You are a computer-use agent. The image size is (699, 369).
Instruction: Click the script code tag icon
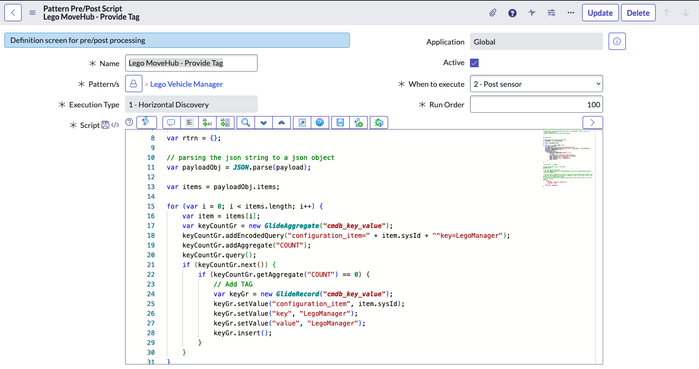115,125
